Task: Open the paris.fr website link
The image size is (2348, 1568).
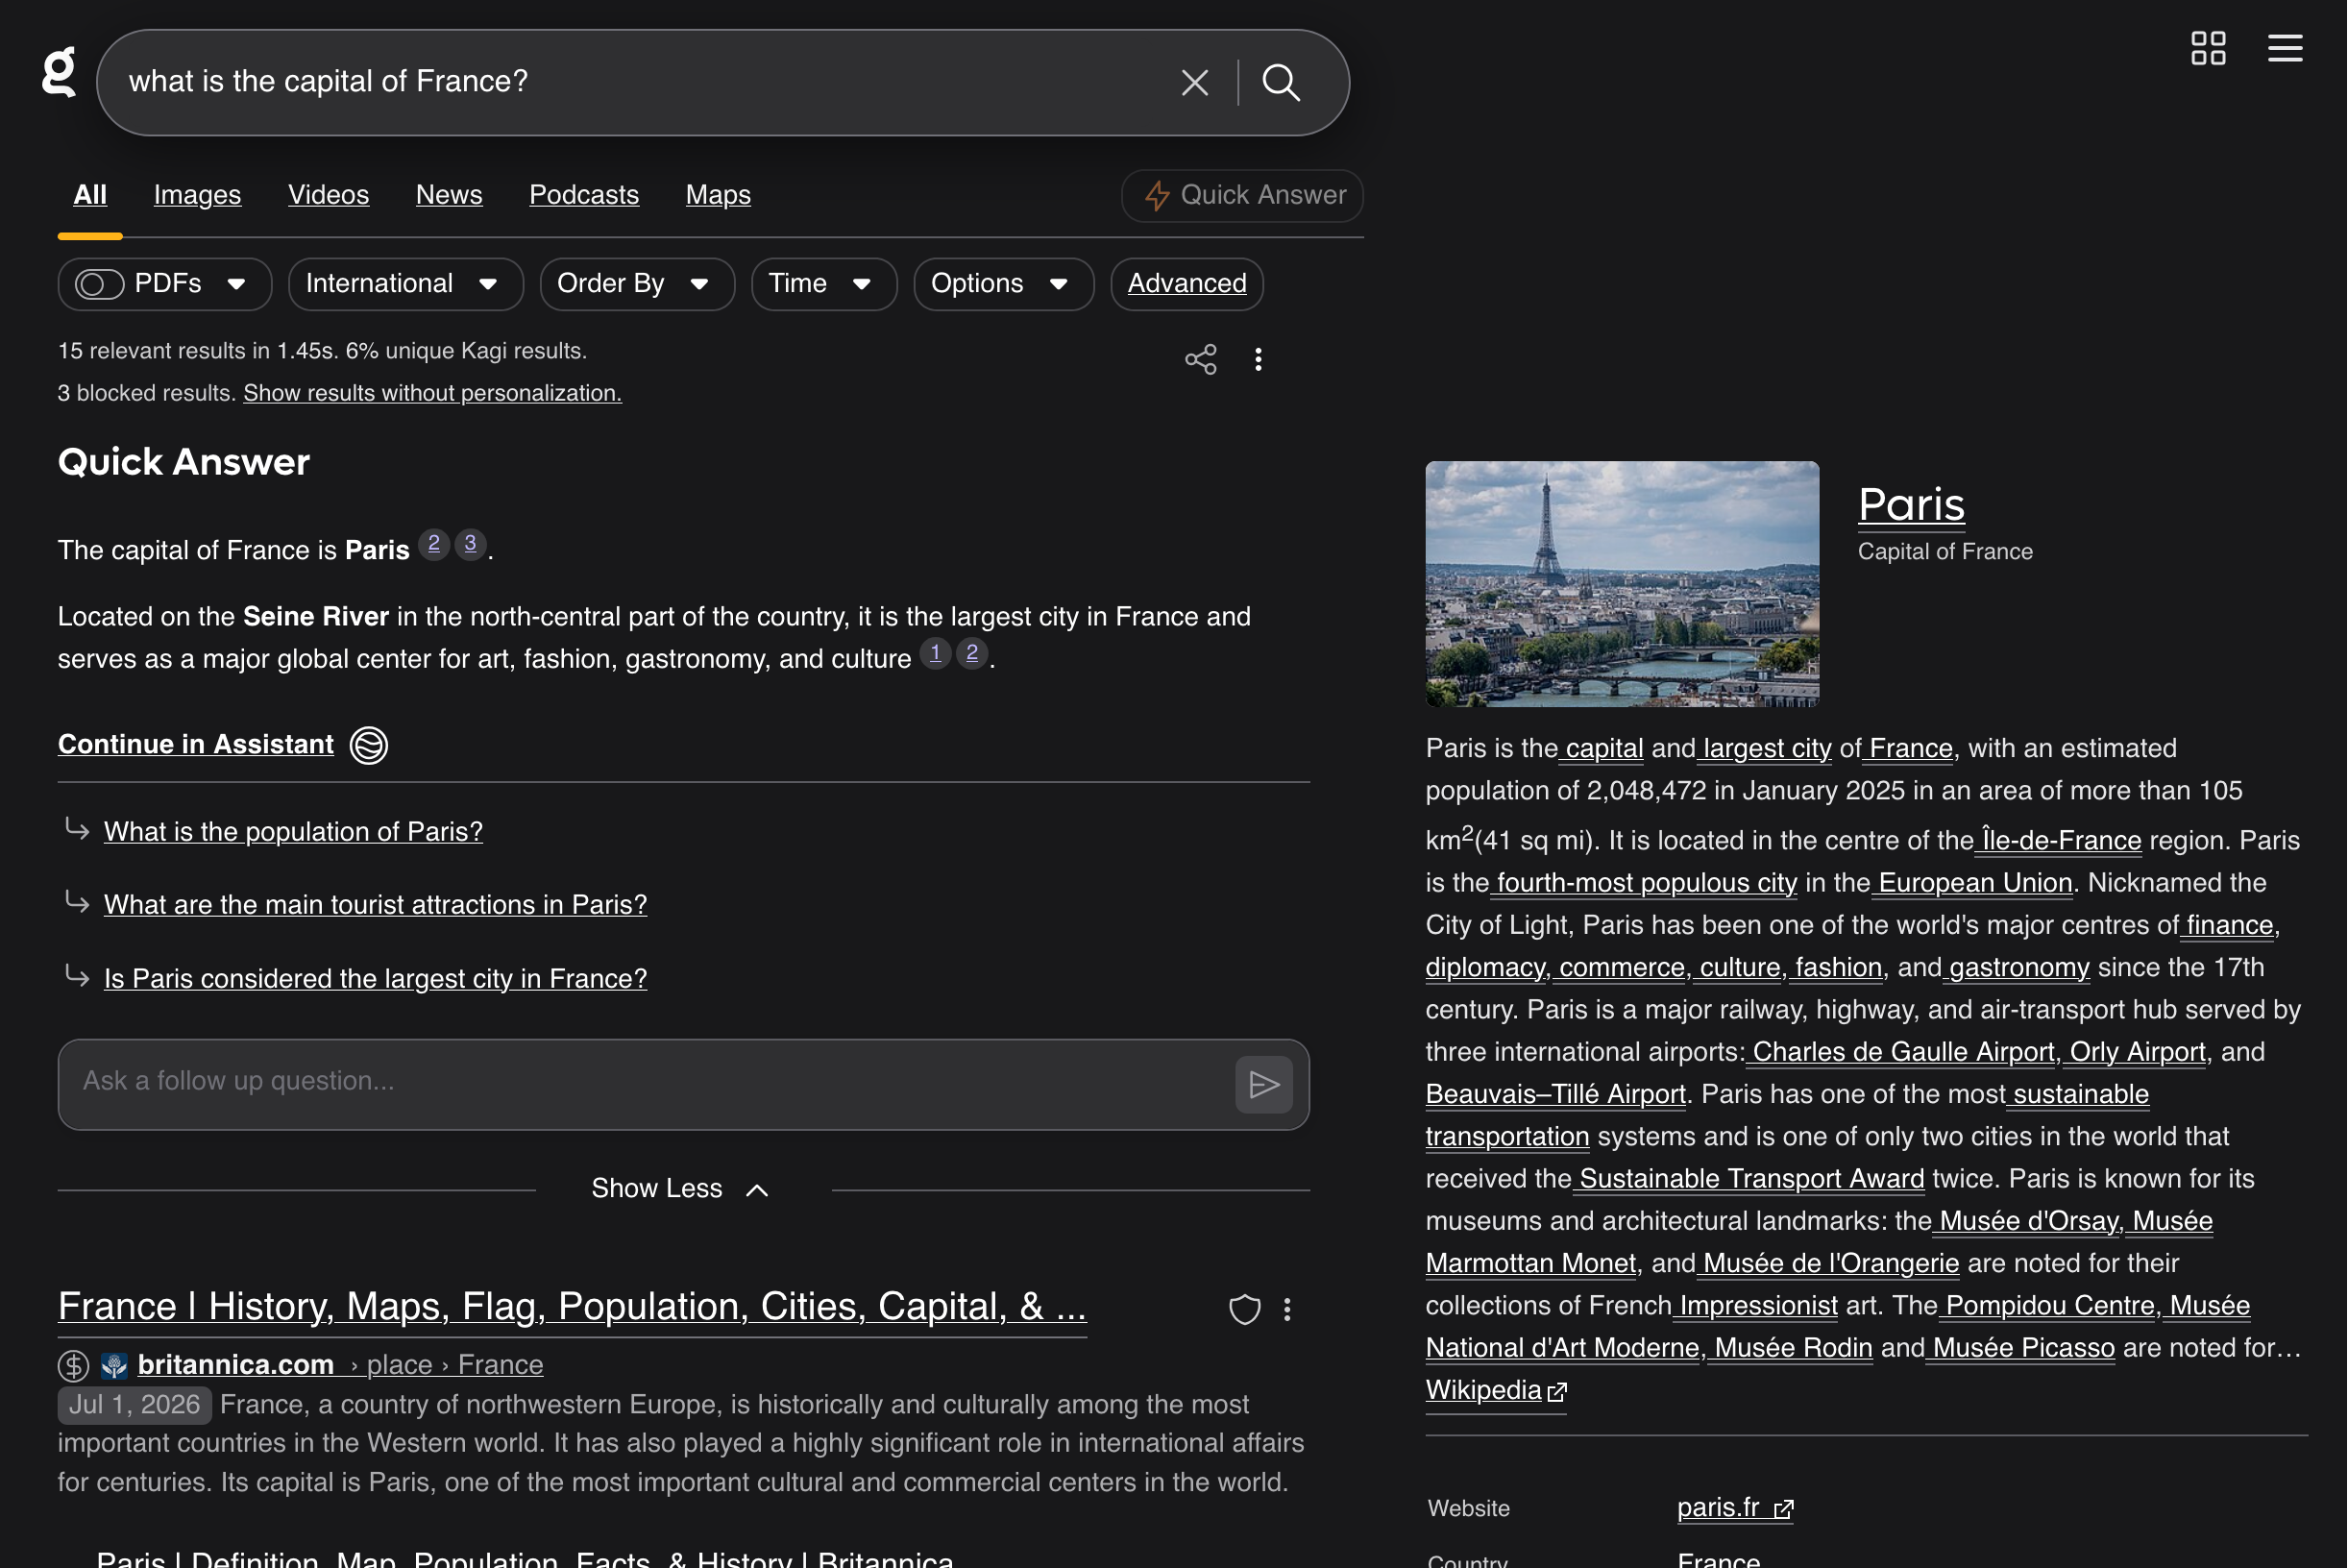Action: [x=1735, y=1508]
